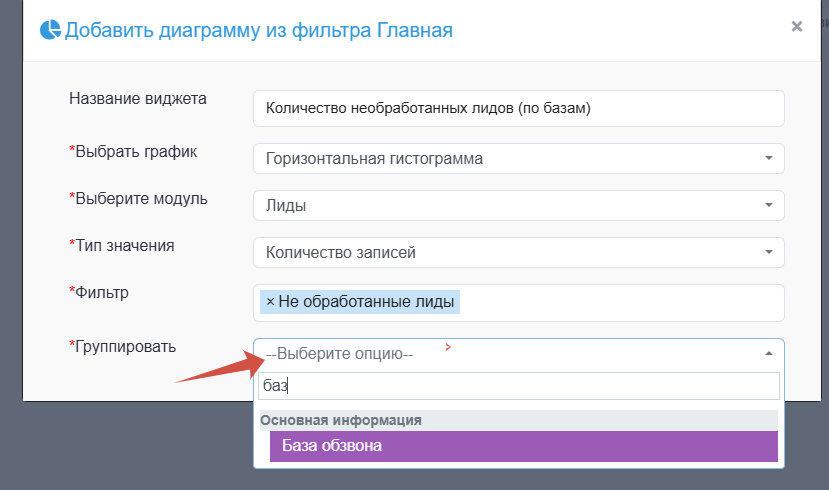Select the "База обзвона" option
The image size is (829, 490).
[x=523, y=446]
